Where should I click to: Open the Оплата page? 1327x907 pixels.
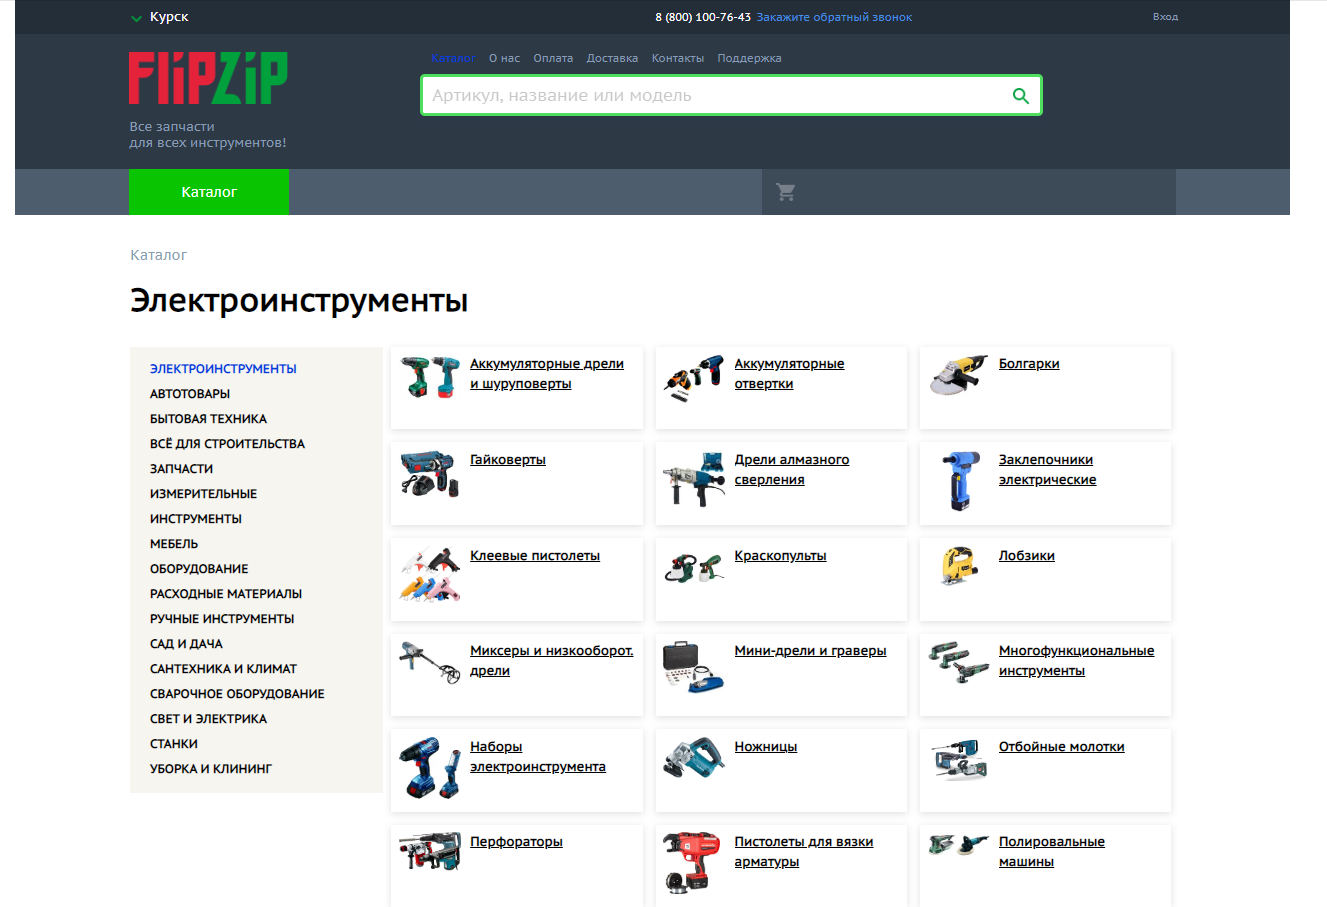click(x=553, y=58)
